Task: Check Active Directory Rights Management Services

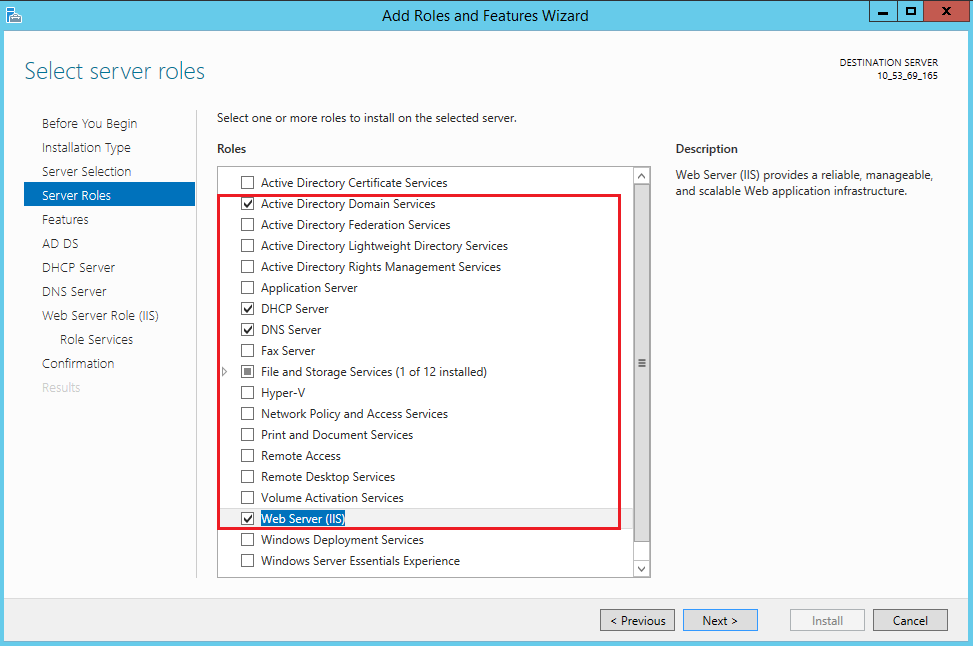Action: coord(248,267)
